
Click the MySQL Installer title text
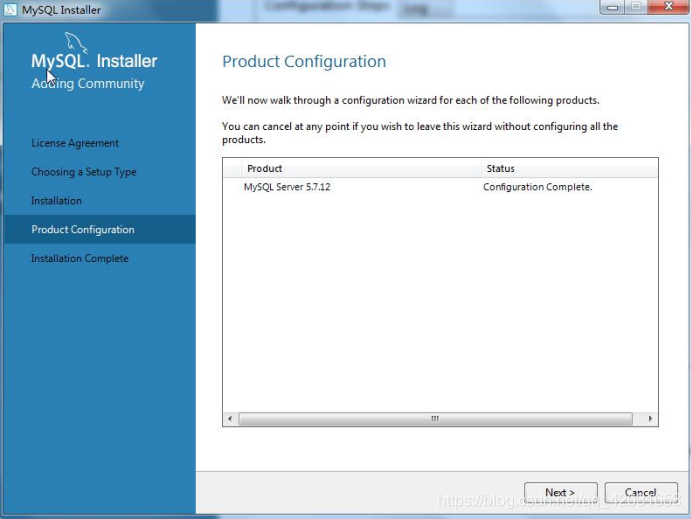click(61, 10)
